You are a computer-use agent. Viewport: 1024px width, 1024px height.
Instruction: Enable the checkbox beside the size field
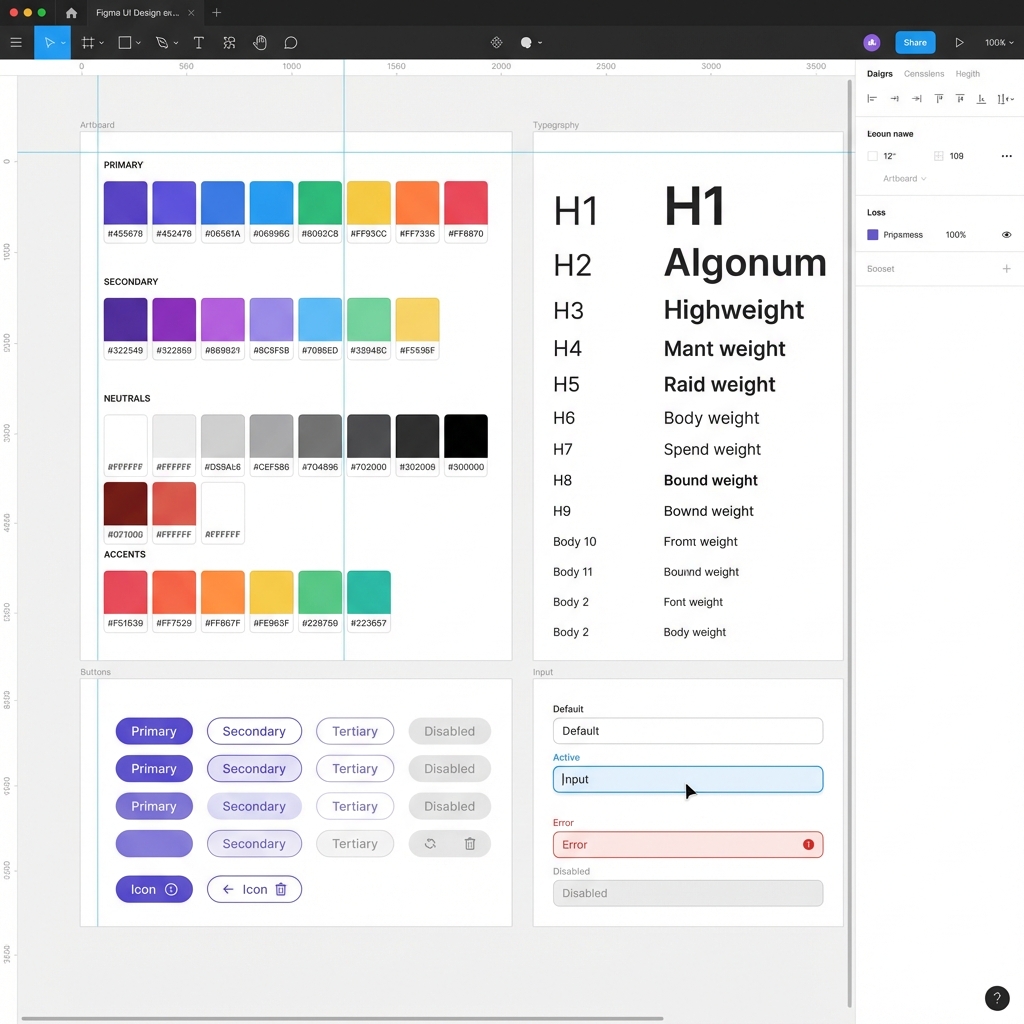872,156
